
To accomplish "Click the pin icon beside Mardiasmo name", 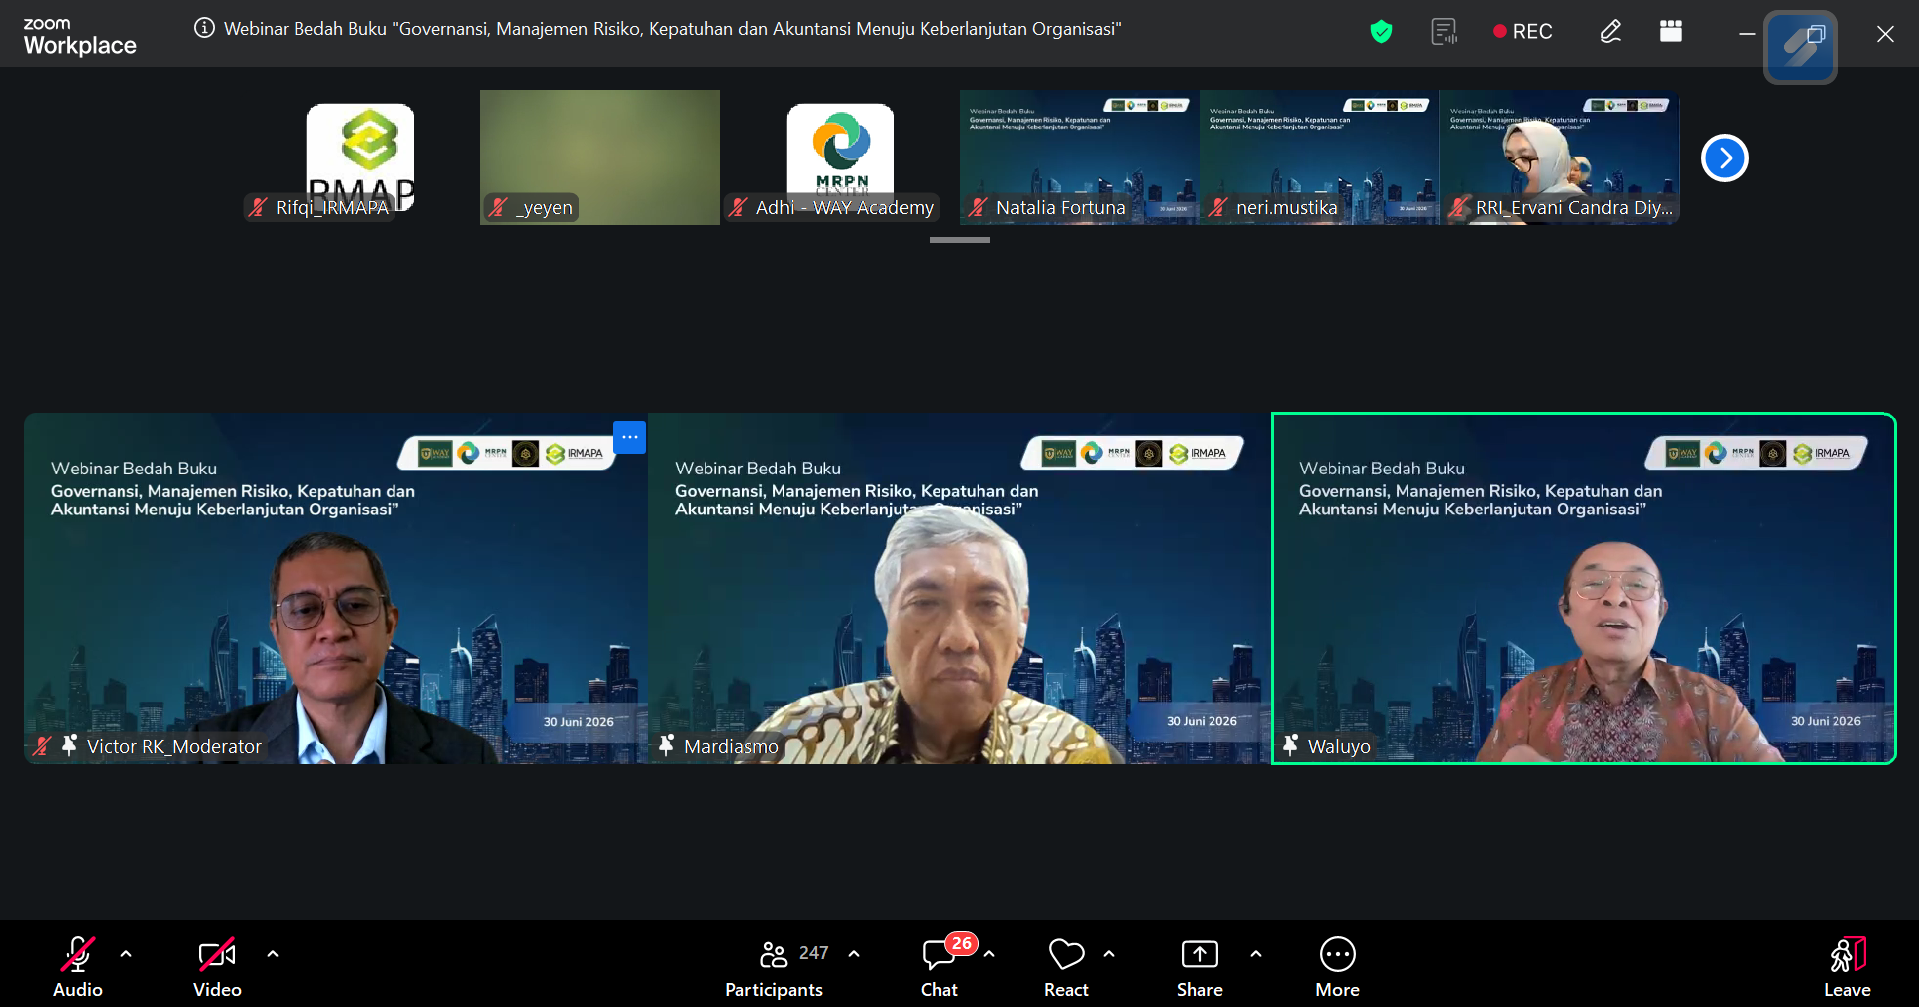I will 667,745.
